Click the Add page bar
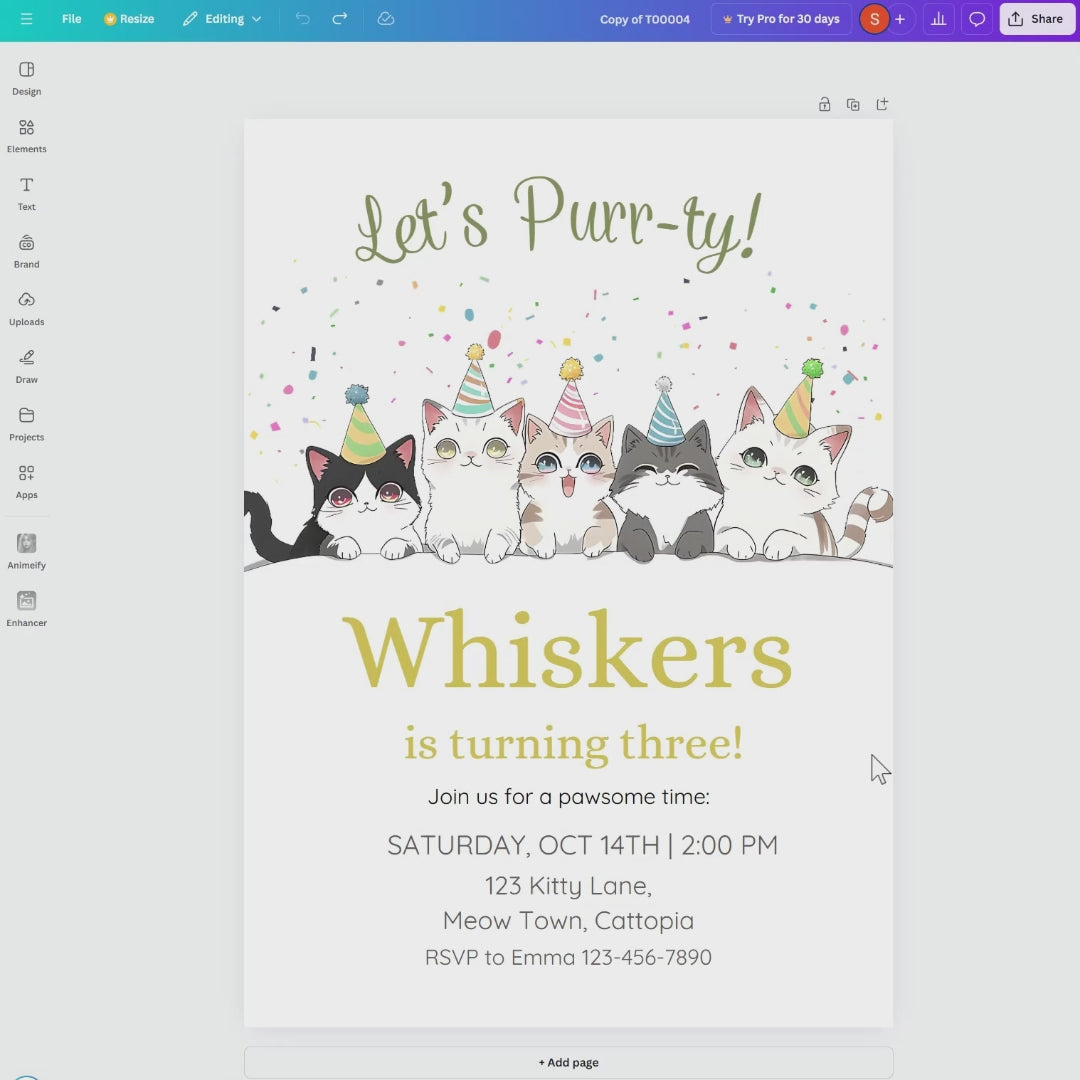 [x=568, y=1062]
